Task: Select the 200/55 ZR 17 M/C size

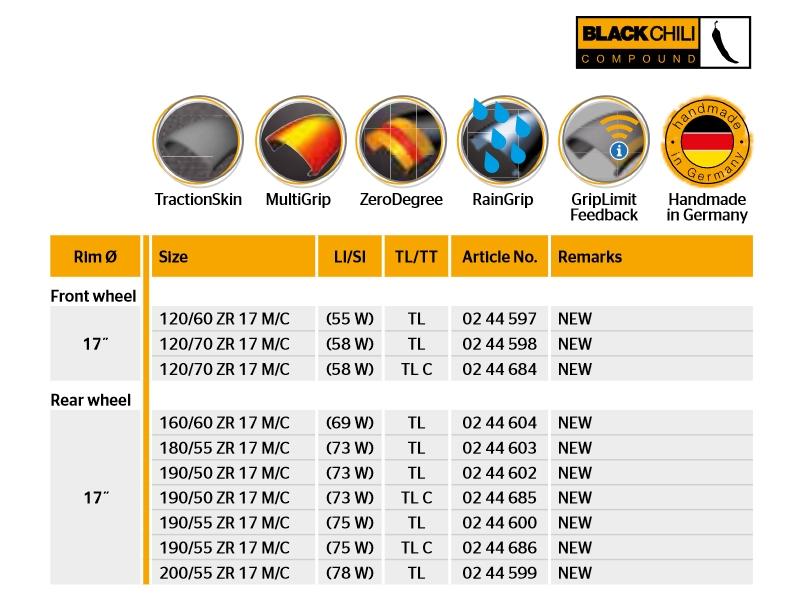Action: pos(224,573)
